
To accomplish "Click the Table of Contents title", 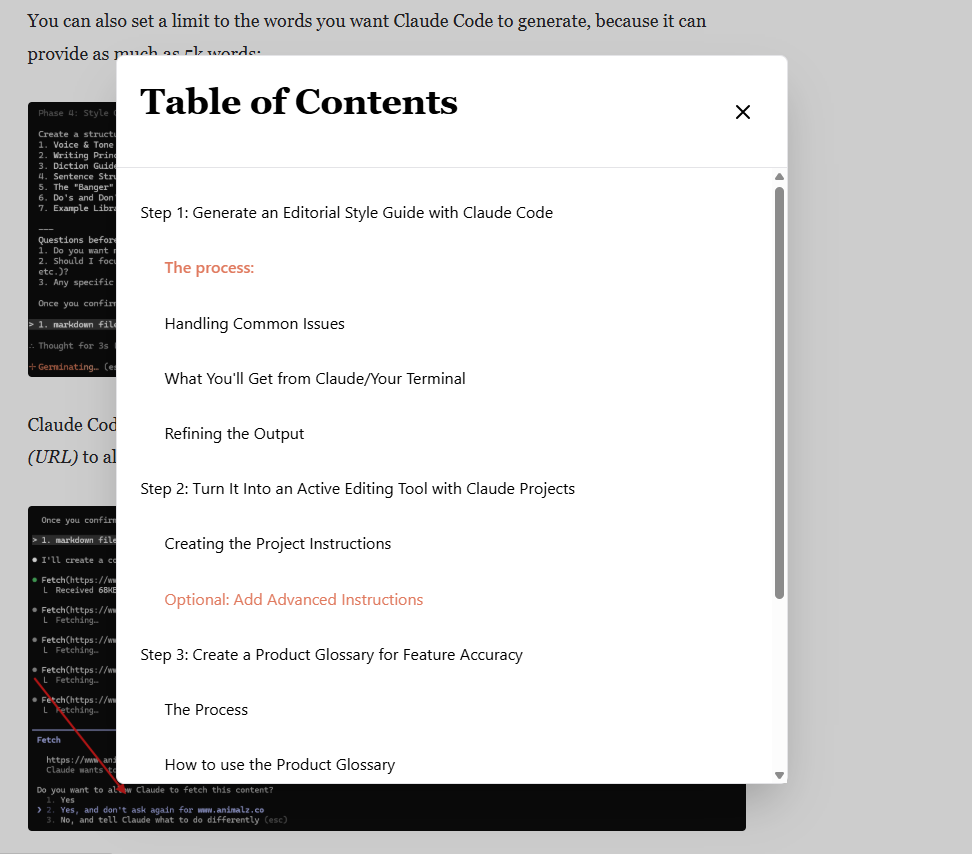I will coord(298,101).
